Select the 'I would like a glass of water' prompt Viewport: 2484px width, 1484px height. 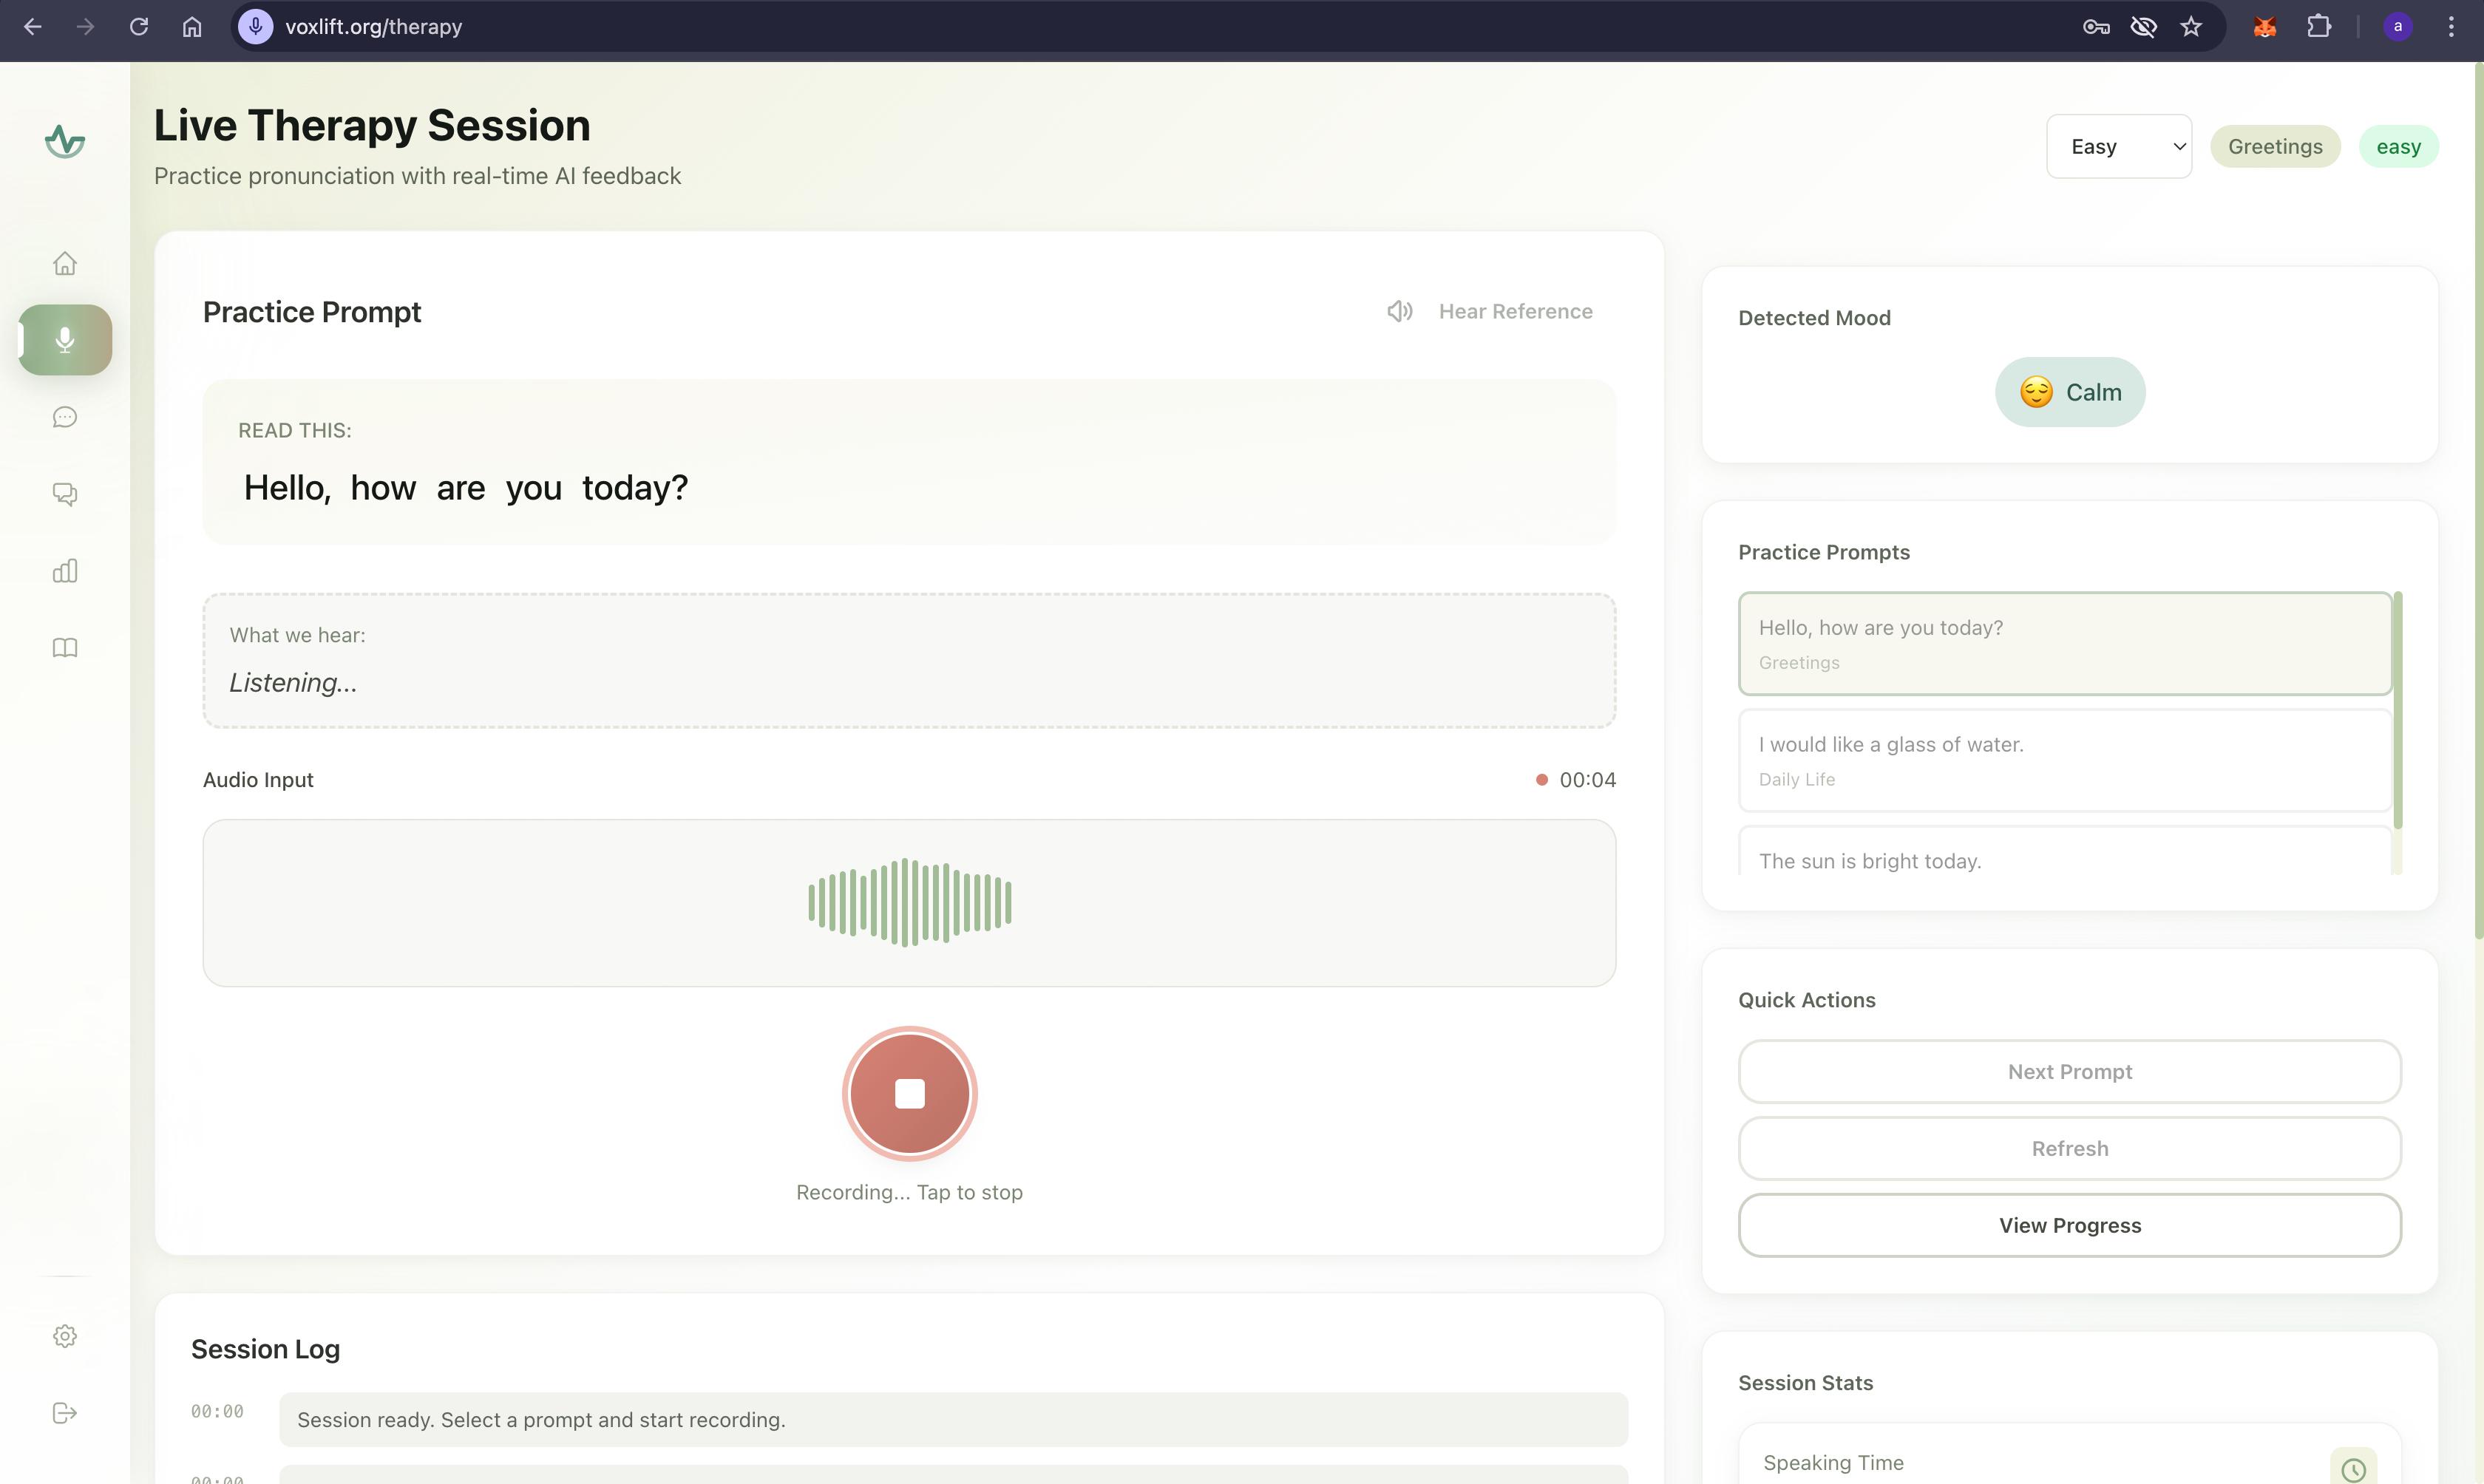(x=2064, y=760)
